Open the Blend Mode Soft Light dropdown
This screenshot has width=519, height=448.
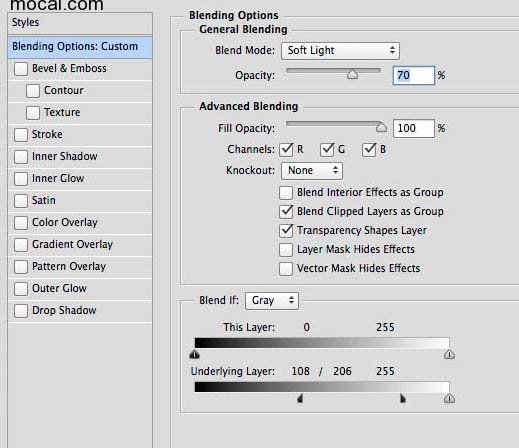click(x=340, y=51)
